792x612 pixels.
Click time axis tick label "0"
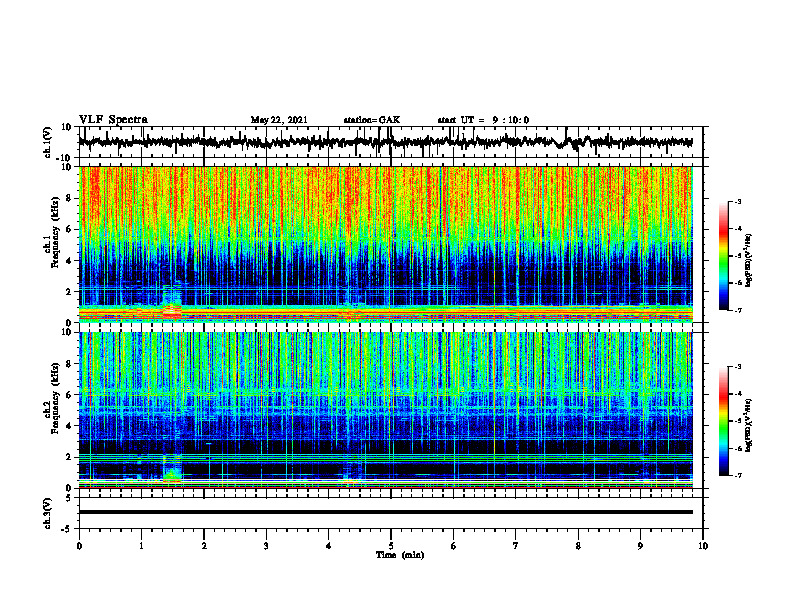tap(79, 546)
